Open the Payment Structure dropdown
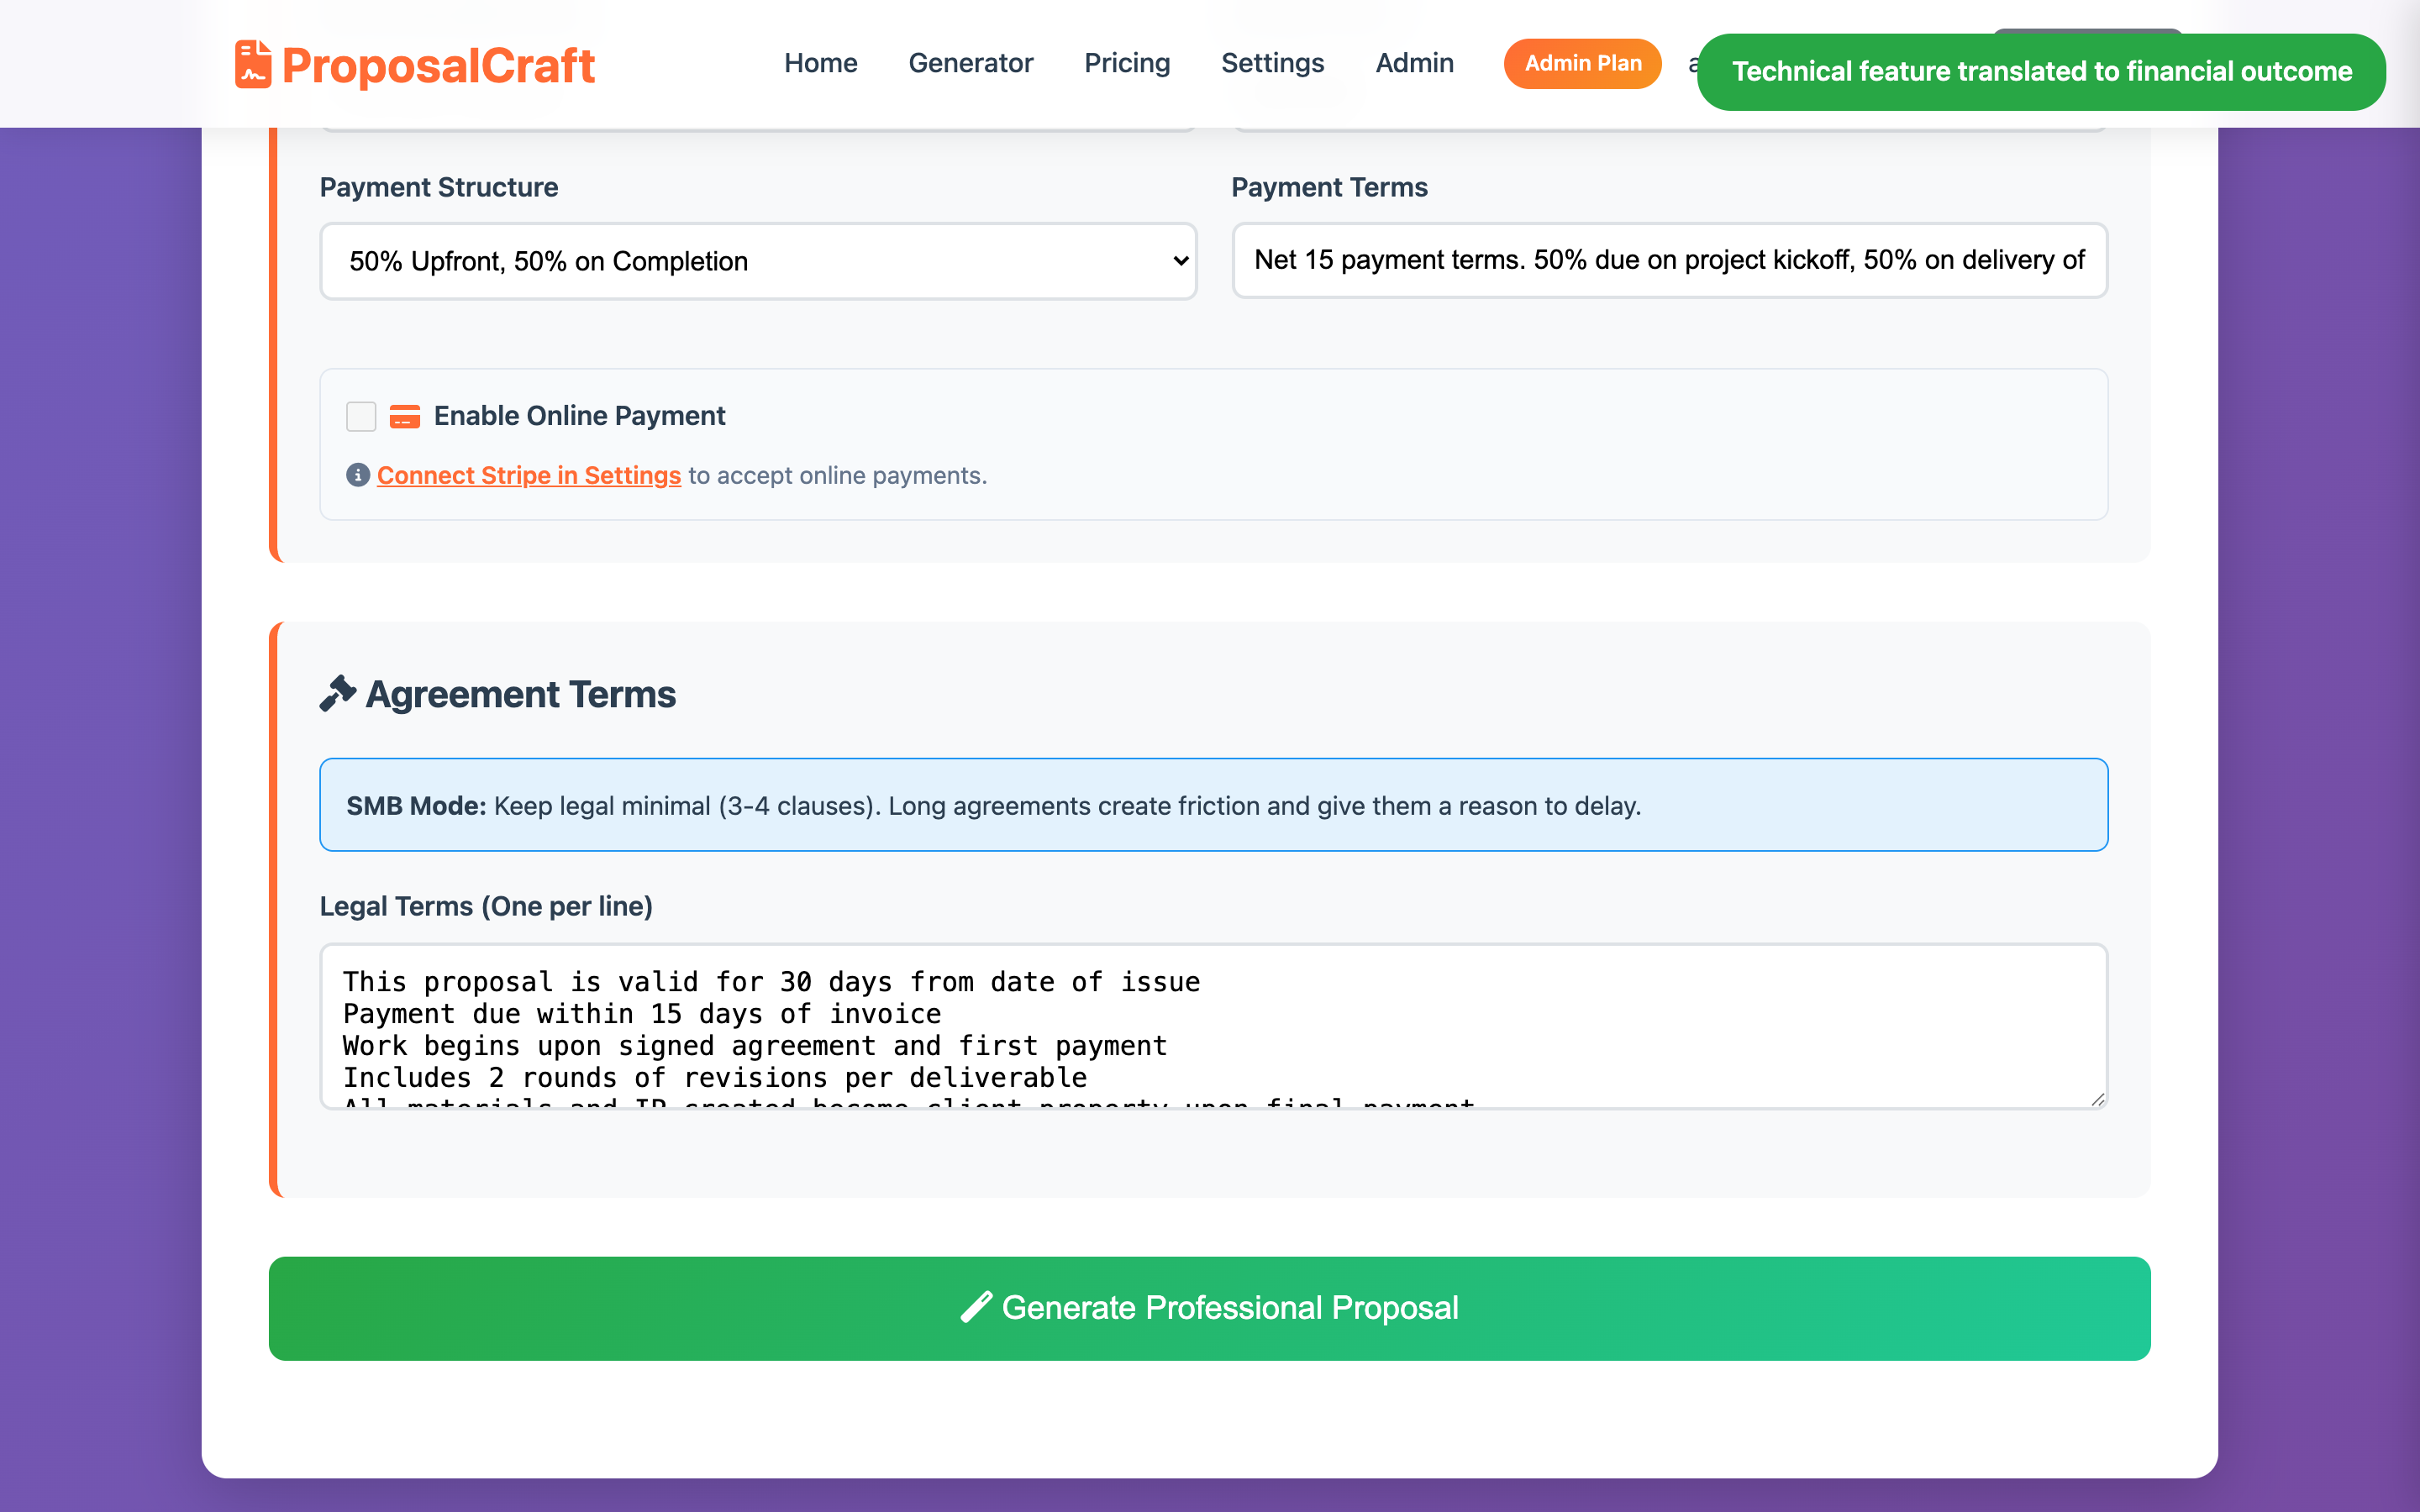2420x1512 pixels. 757,261
